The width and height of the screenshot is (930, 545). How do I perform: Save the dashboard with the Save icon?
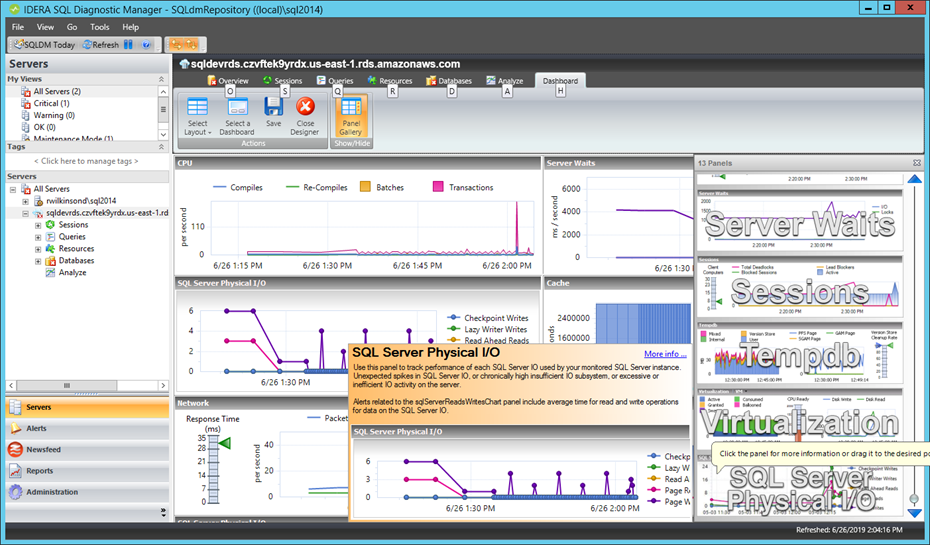tap(273, 107)
